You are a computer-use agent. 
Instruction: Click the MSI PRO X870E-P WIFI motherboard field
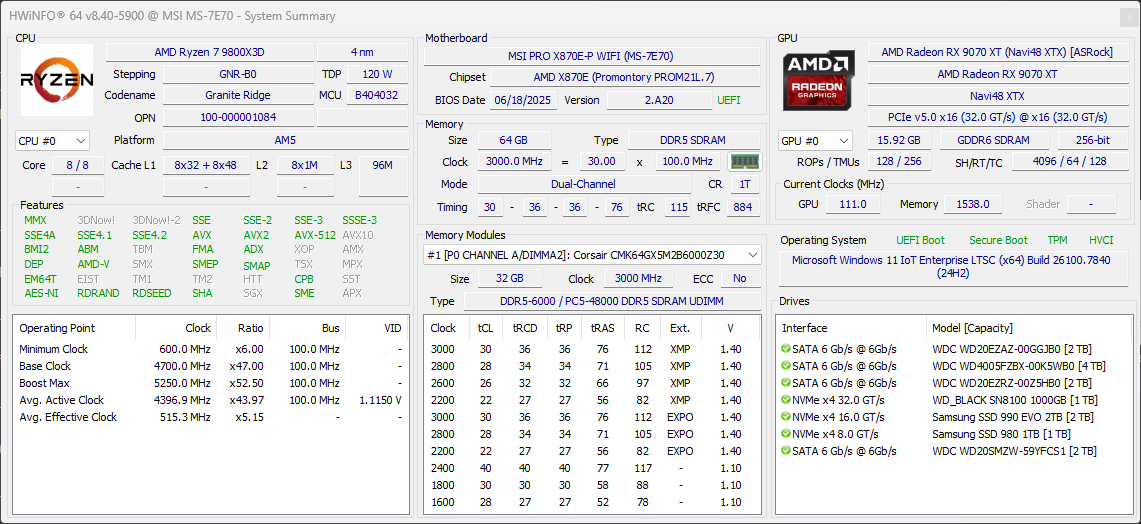(x=591, y=56)
